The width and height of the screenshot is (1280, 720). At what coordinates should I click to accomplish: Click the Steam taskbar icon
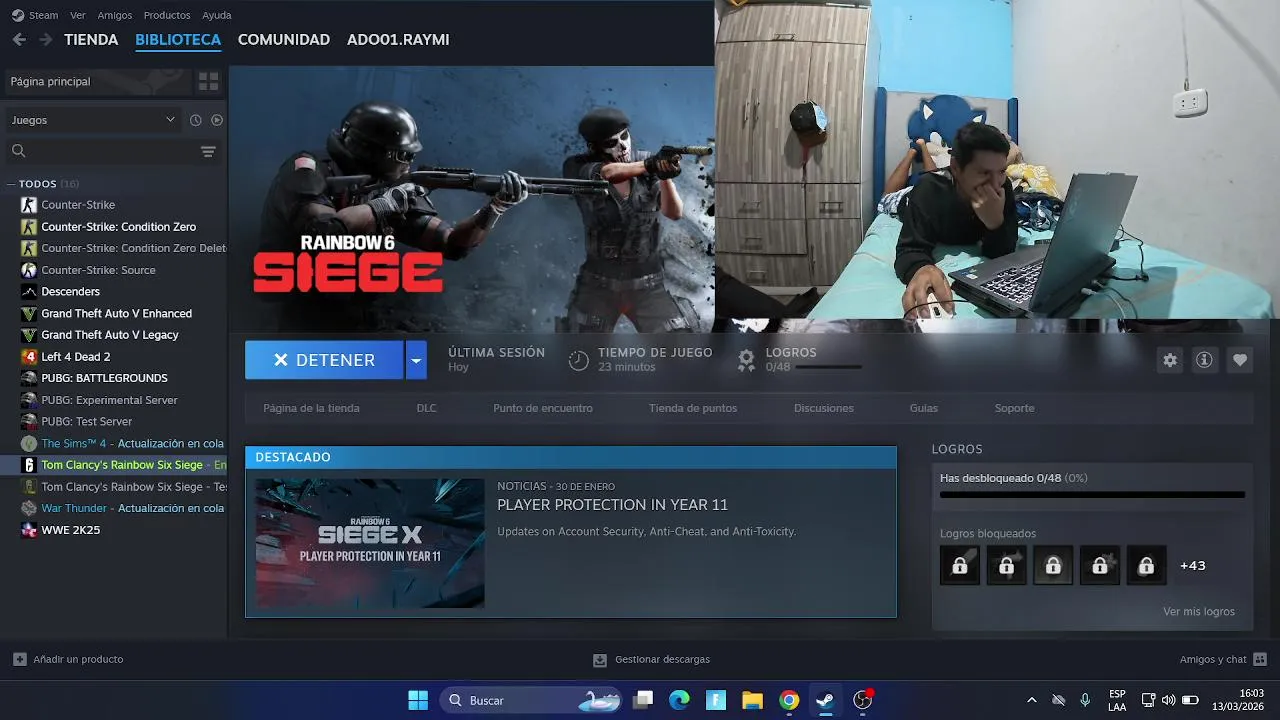point(825,700)
